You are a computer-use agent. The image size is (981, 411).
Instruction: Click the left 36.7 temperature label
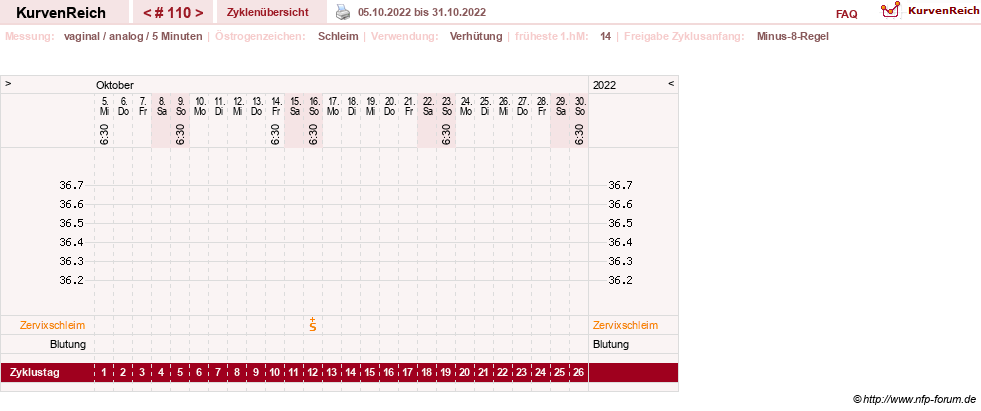(x=71, y=185)
